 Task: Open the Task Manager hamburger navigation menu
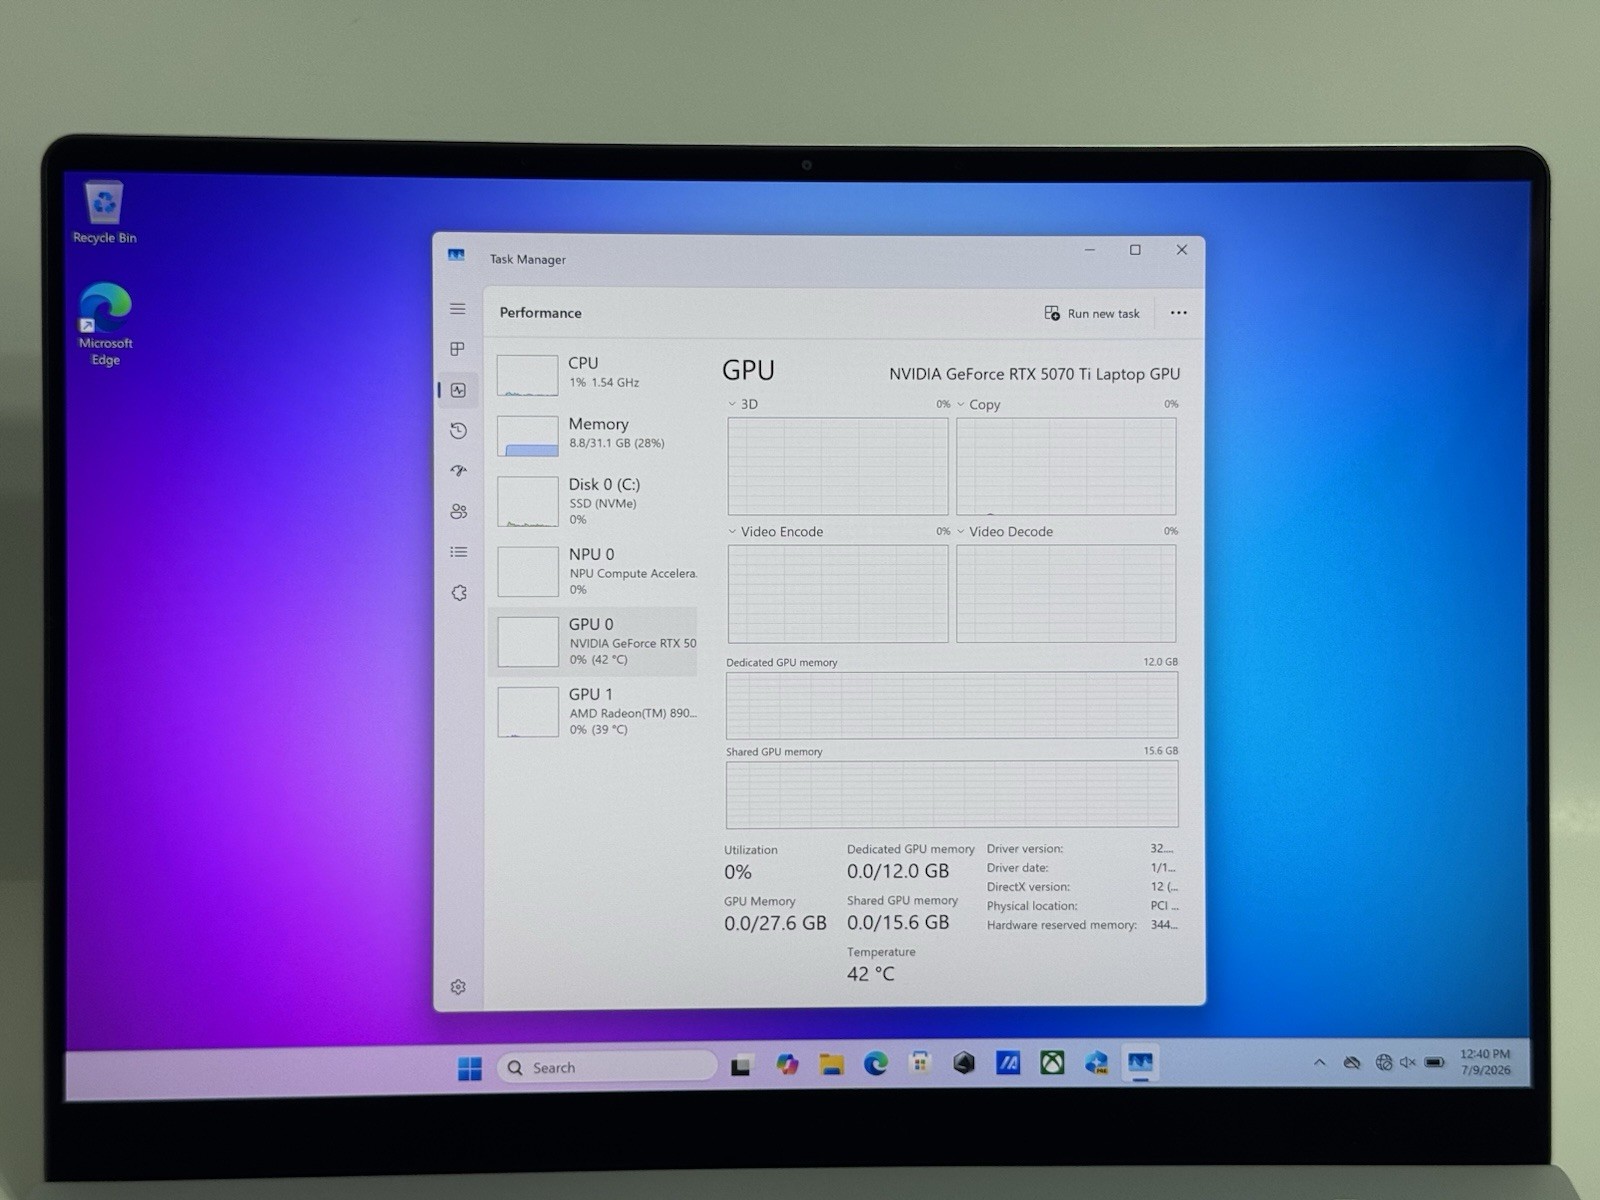coord(458,309)
